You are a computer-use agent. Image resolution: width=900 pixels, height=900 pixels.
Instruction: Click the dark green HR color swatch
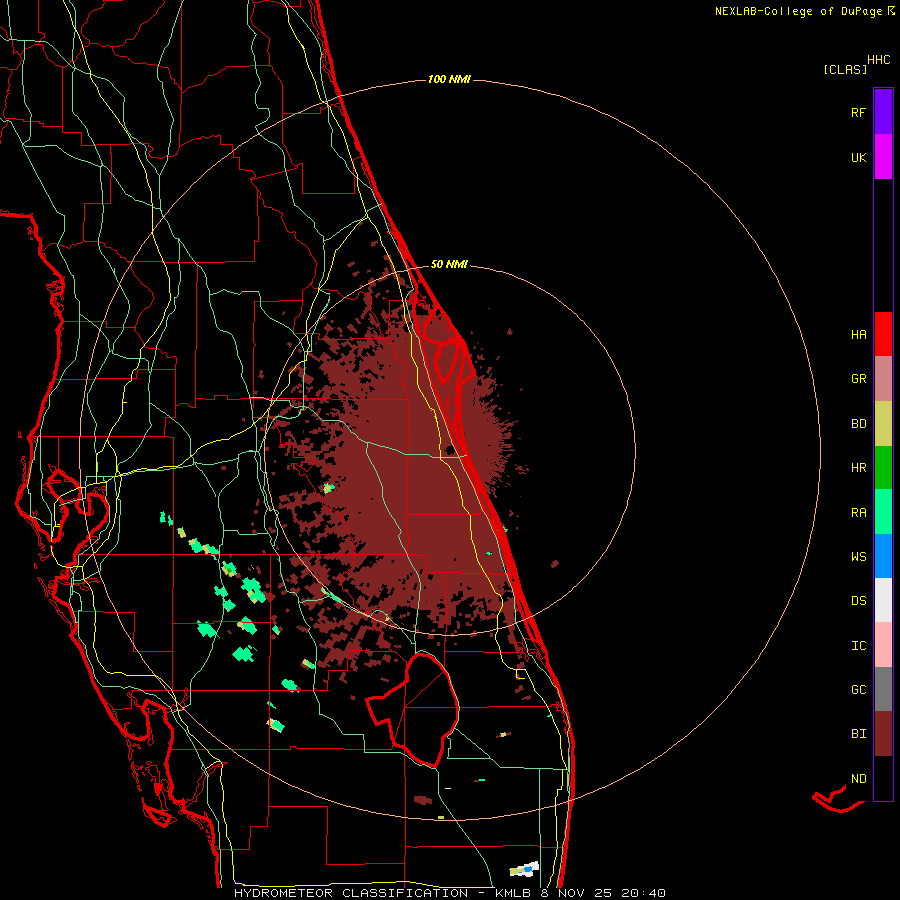(883, 468)
